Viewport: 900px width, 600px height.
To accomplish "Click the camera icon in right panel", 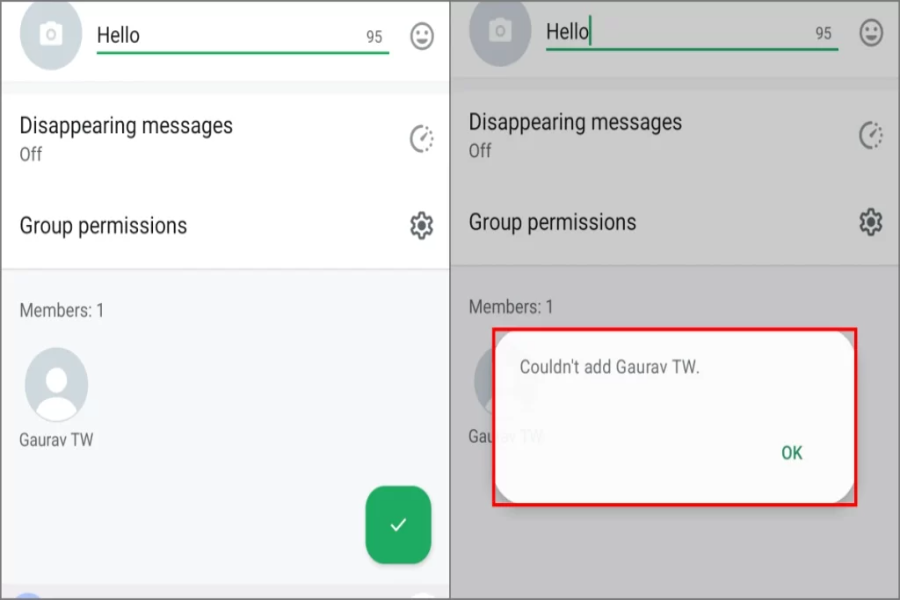I will 500,32.
